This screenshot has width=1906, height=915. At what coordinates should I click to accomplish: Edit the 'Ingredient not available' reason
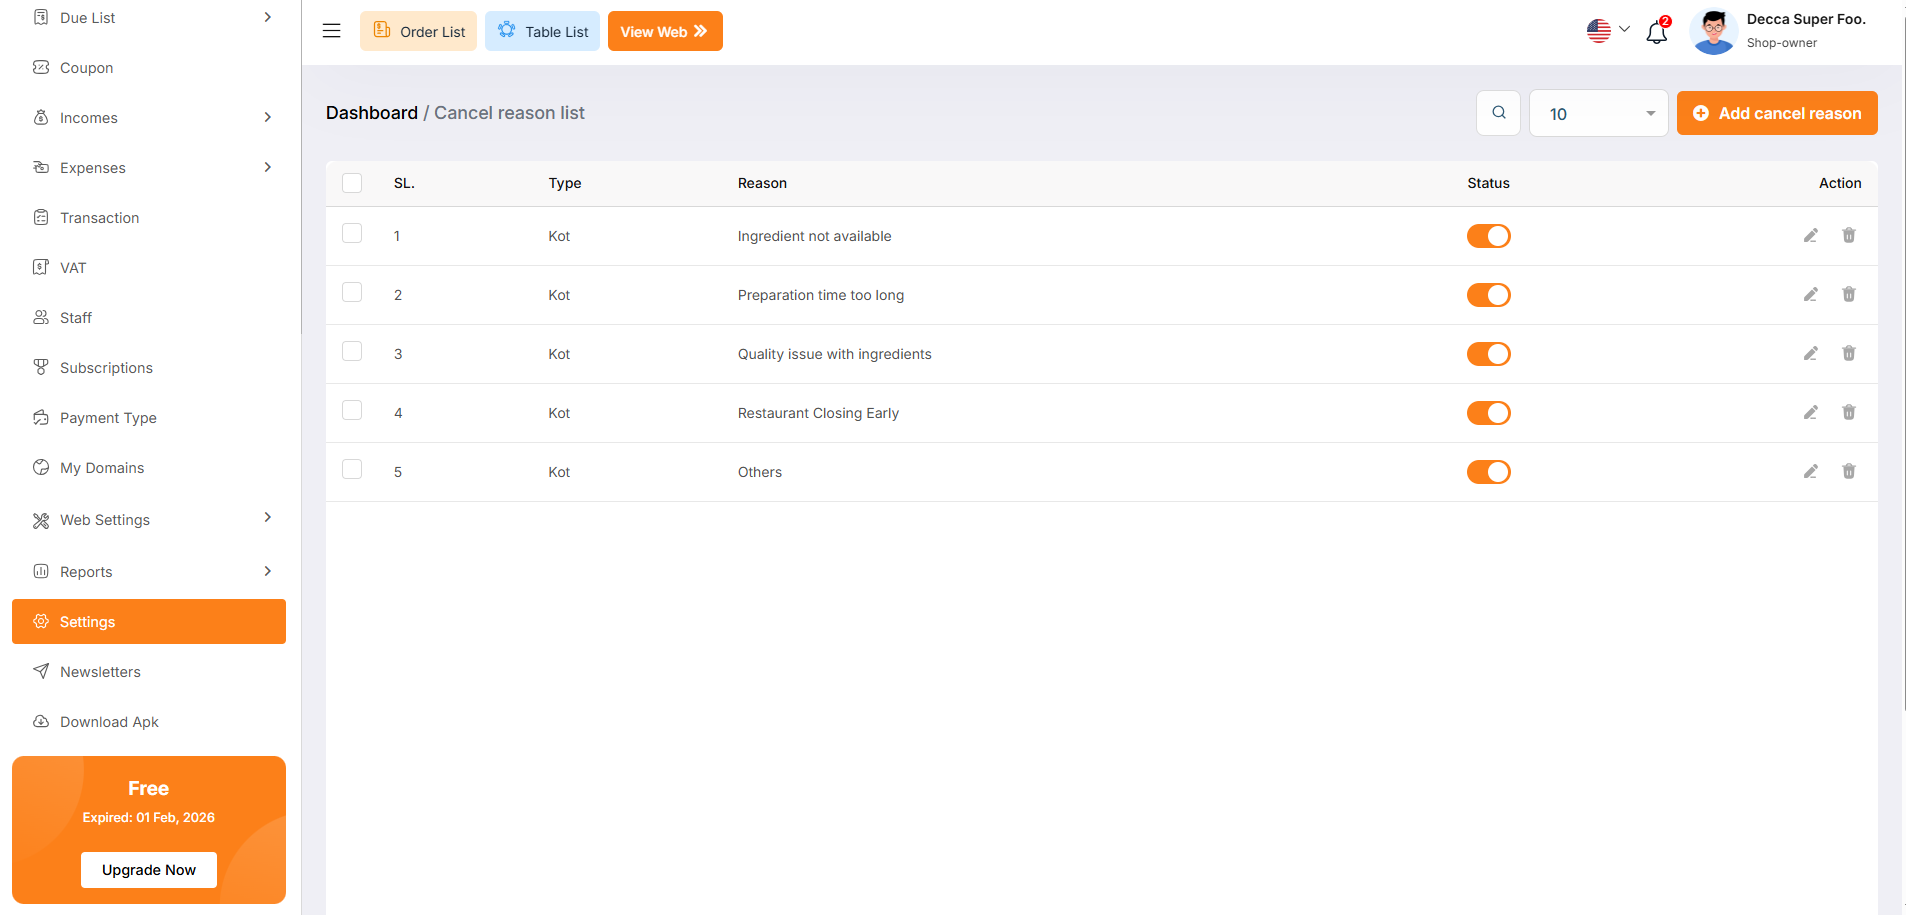pyautogui.click(x=1810, y=236)
